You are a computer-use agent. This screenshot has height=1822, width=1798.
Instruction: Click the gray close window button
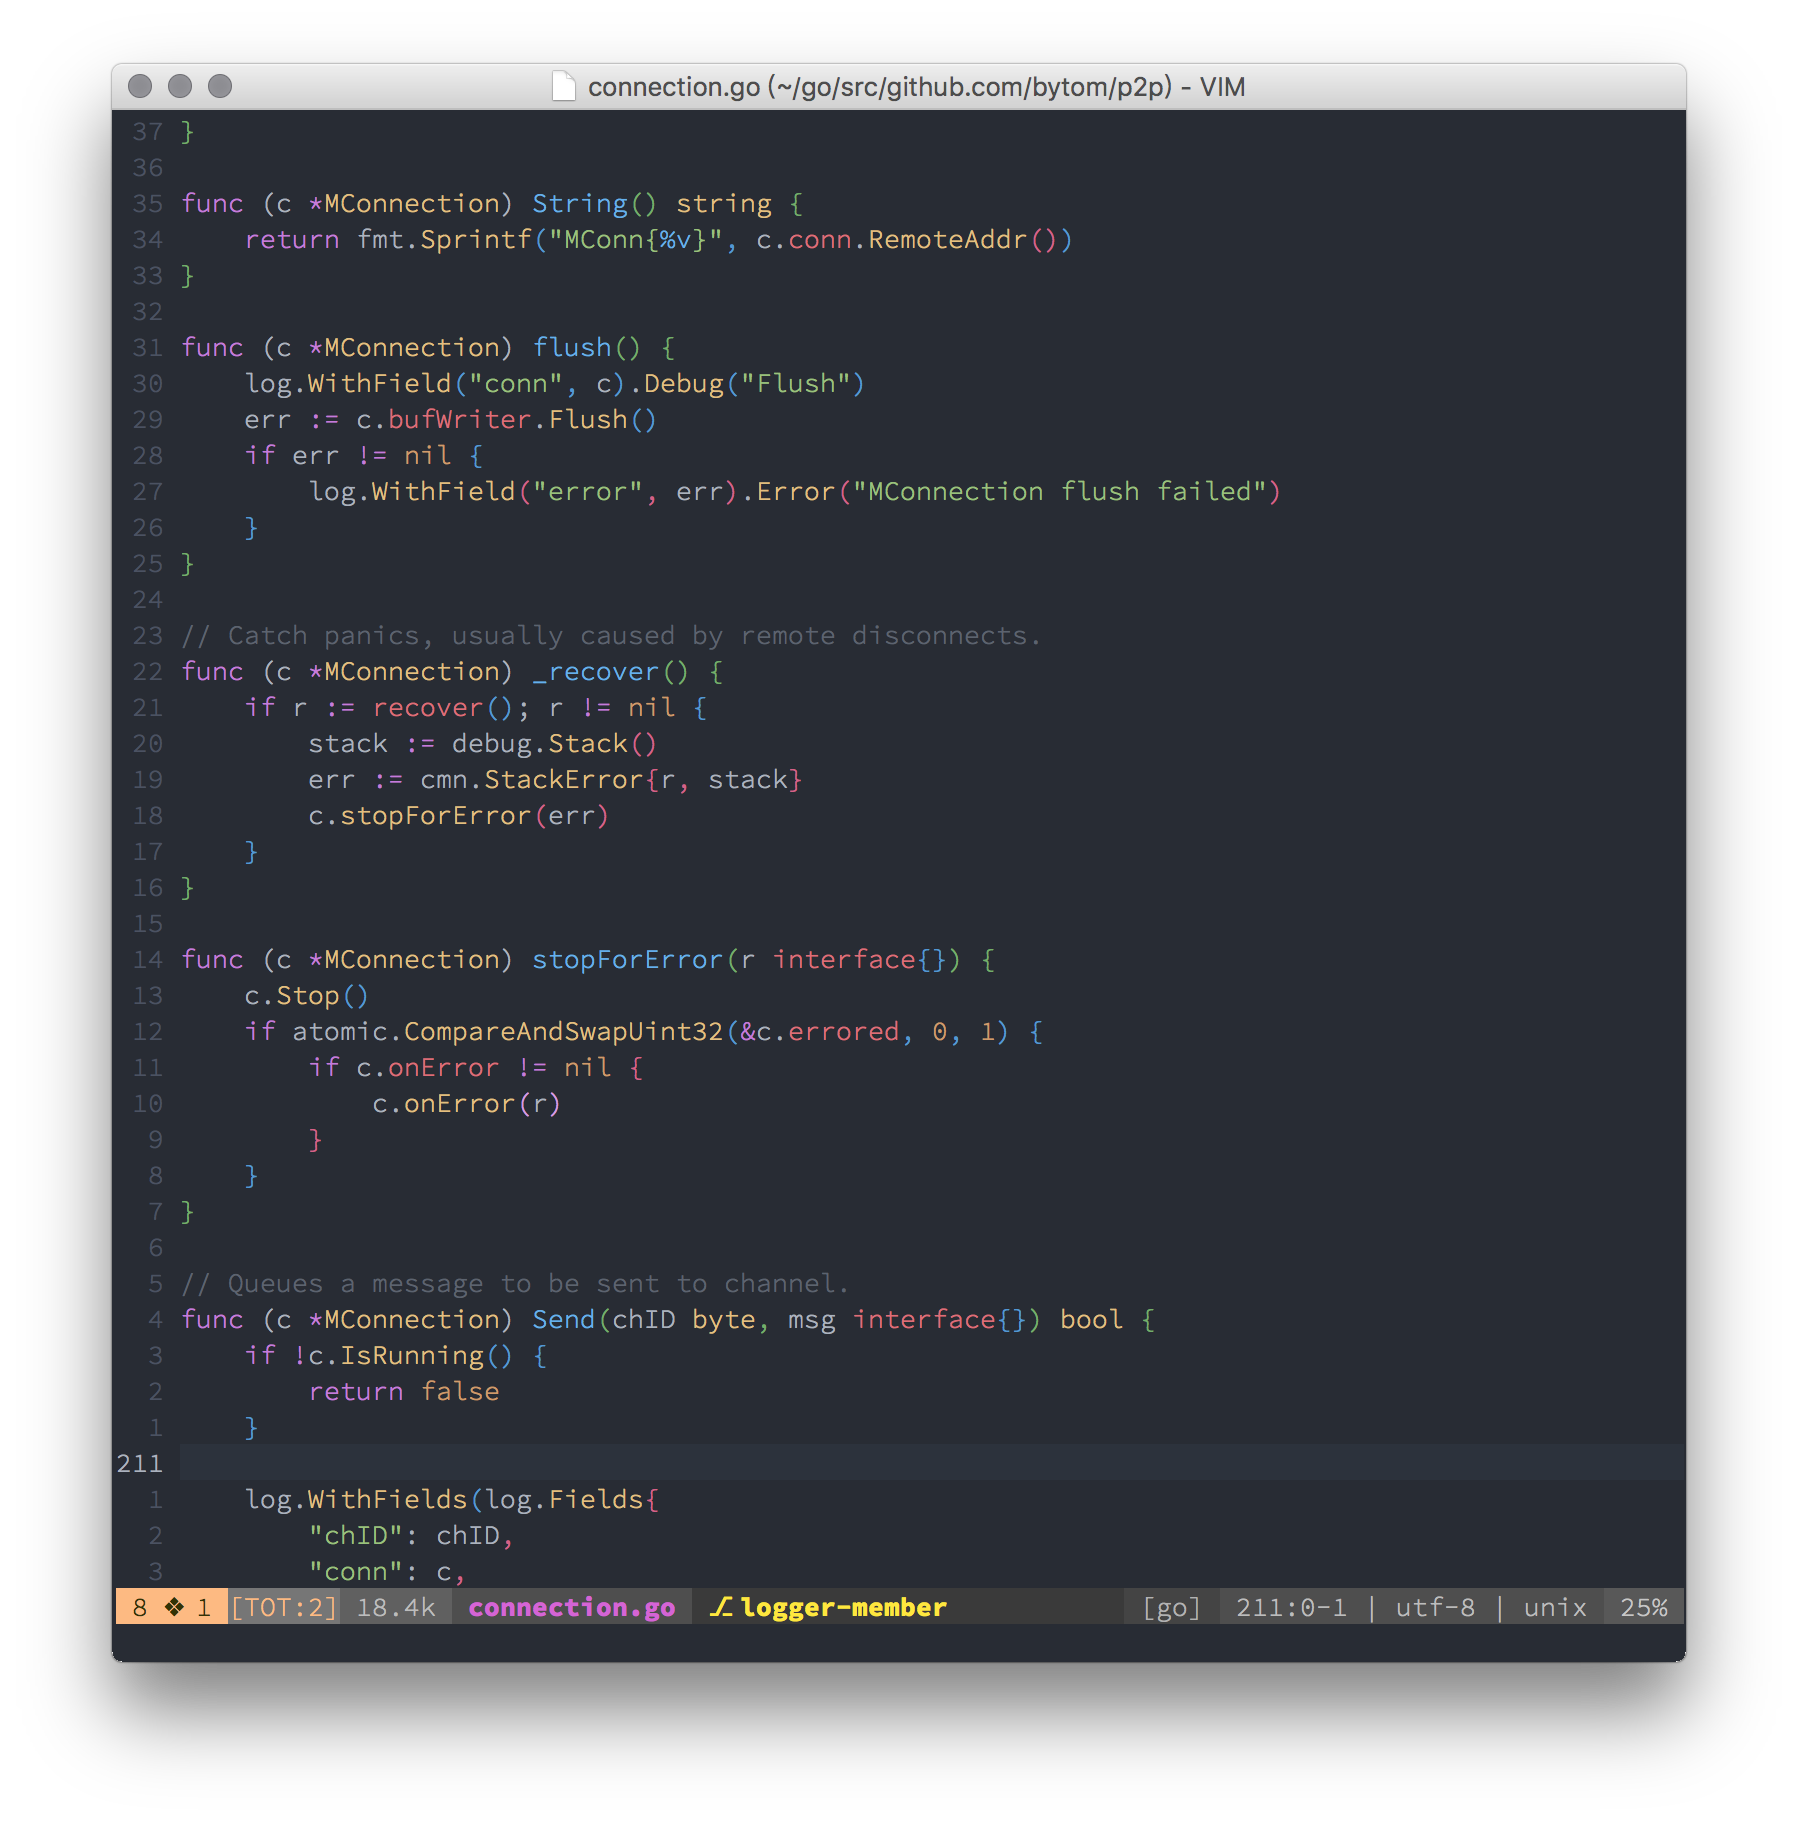coord(140,87)
